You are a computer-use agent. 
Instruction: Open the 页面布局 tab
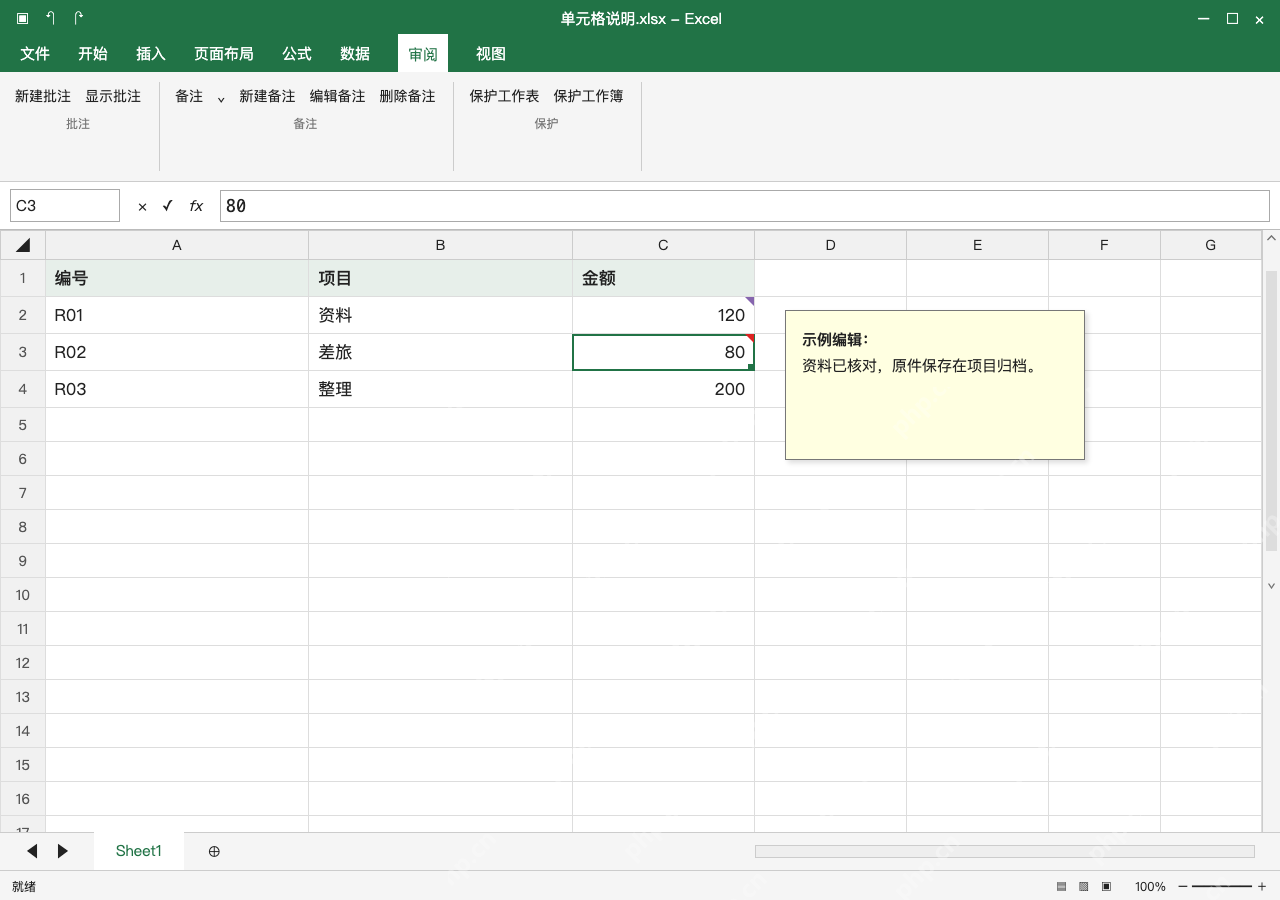(x=224, y=54)
